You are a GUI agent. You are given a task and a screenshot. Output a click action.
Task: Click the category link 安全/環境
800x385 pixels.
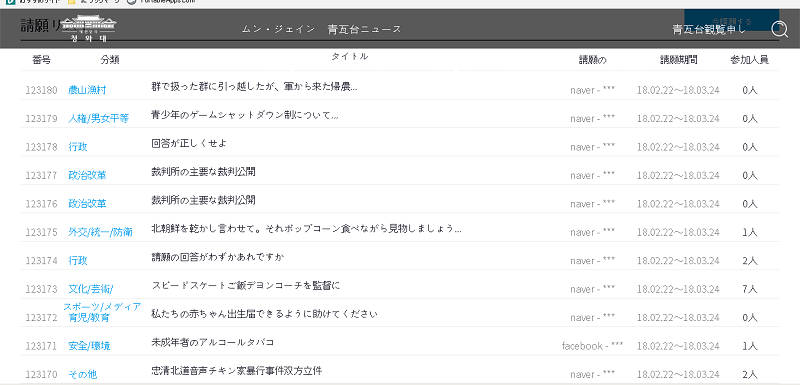click(x=89, y=346)
